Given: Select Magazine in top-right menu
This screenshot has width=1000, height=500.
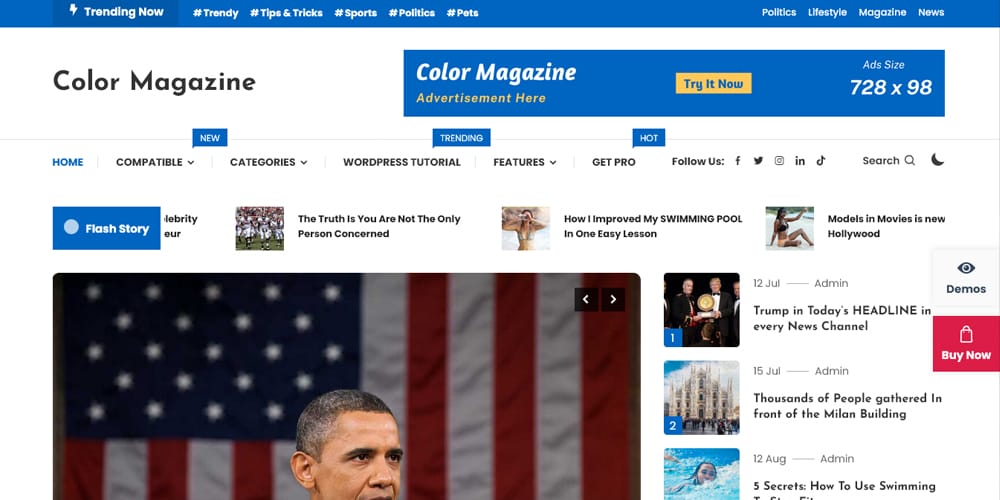Looking at the screenshot, I should pos(882,12).
